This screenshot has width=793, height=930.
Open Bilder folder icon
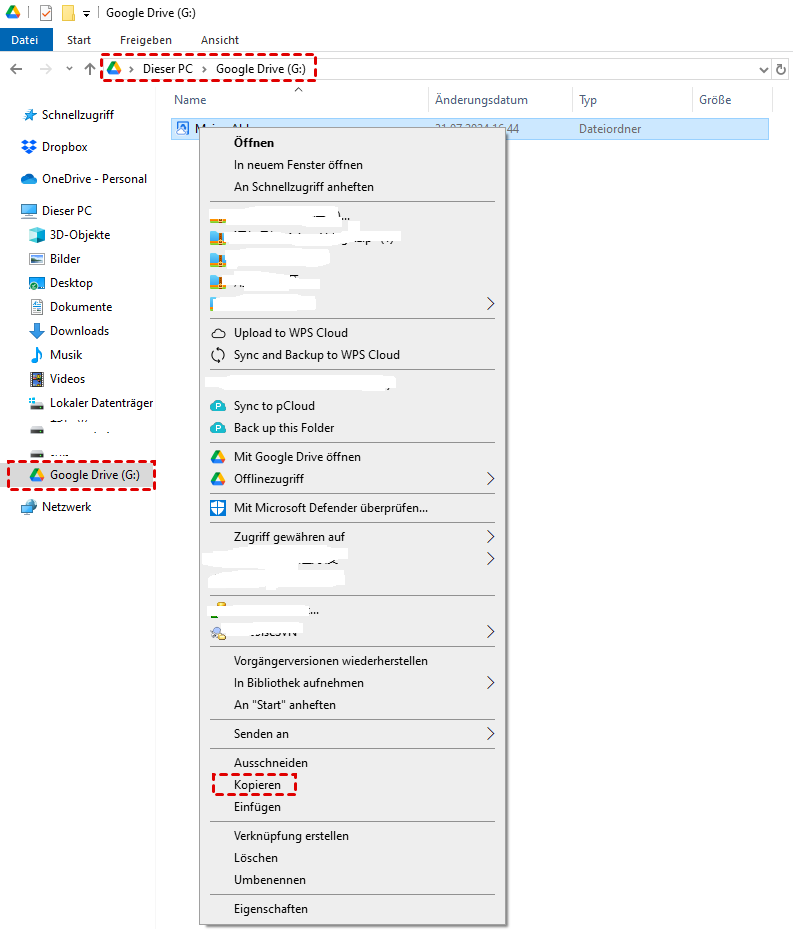[37, 259]
